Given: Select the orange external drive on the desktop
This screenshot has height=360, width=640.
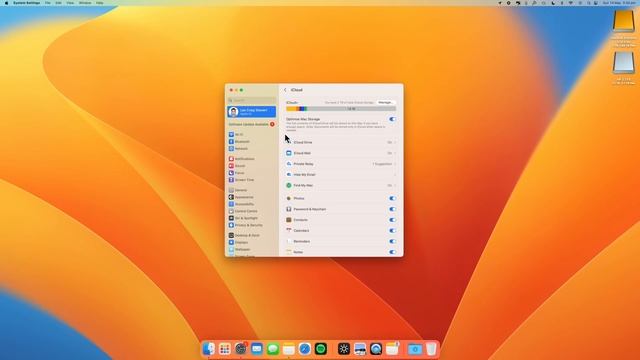Looking at the screenshot, I should point(623,21).
